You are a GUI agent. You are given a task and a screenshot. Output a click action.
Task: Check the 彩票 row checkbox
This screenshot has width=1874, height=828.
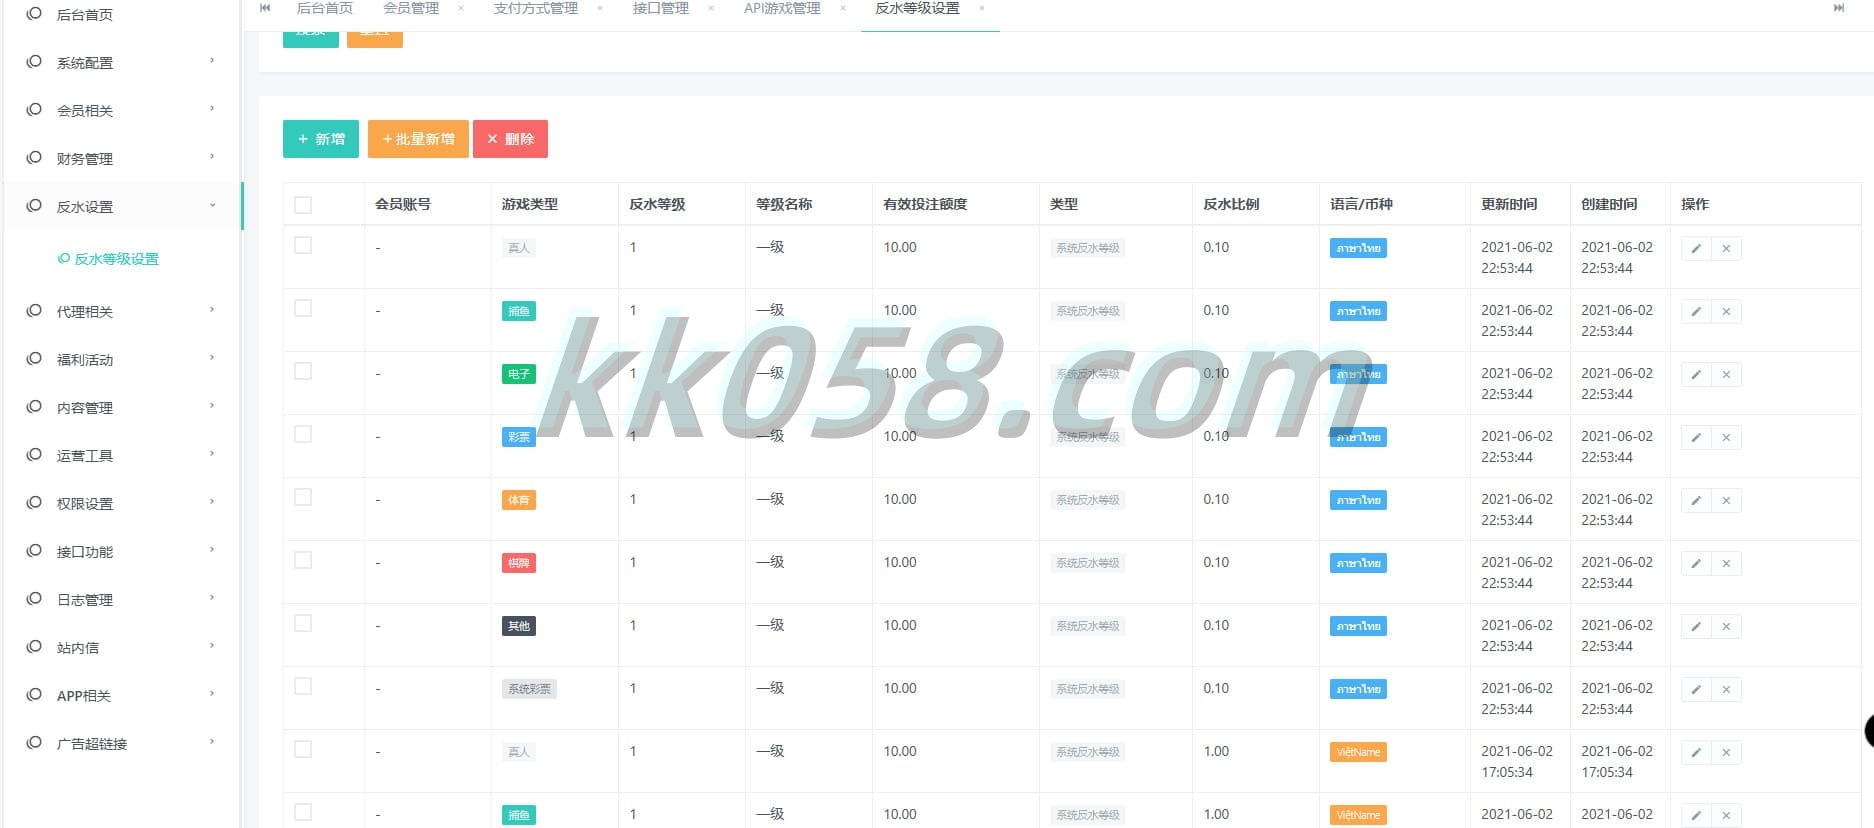click(303, 434)
